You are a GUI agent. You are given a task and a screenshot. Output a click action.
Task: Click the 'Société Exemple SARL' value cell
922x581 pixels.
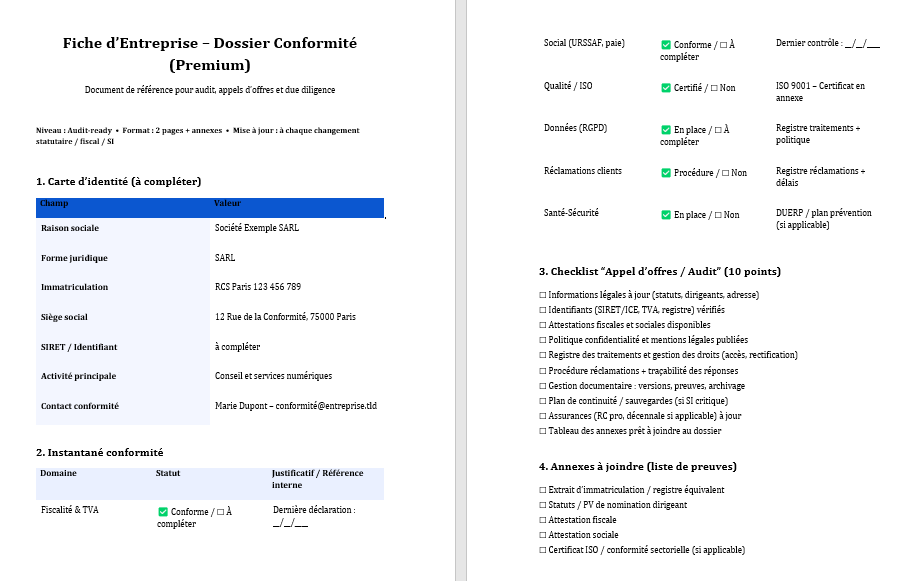pos(257,228)
